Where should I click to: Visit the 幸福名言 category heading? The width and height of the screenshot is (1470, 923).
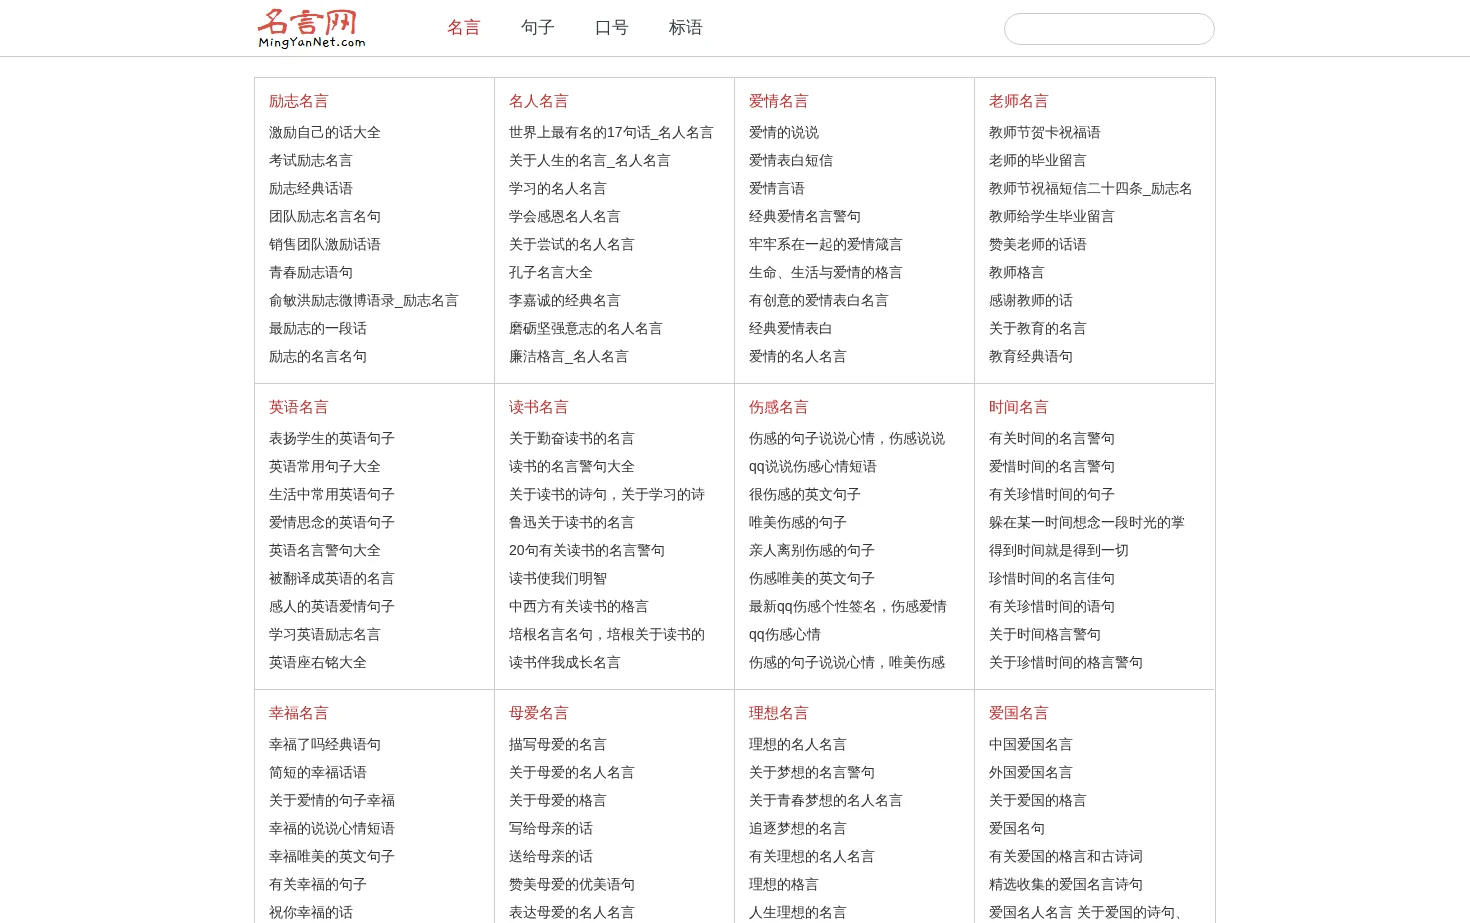(x=298, y=713)
